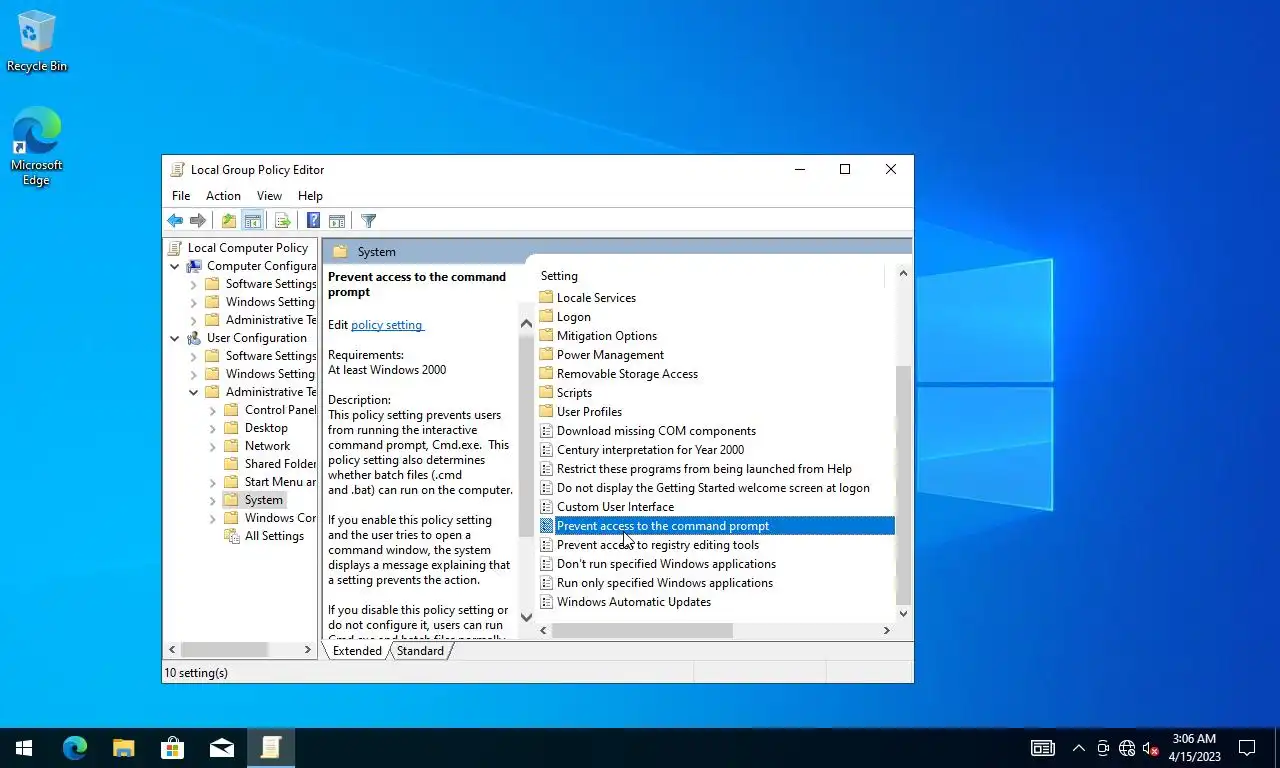Open the Help menu
This screenshot has height=768, width=1280.
click(x=310, y=196)
